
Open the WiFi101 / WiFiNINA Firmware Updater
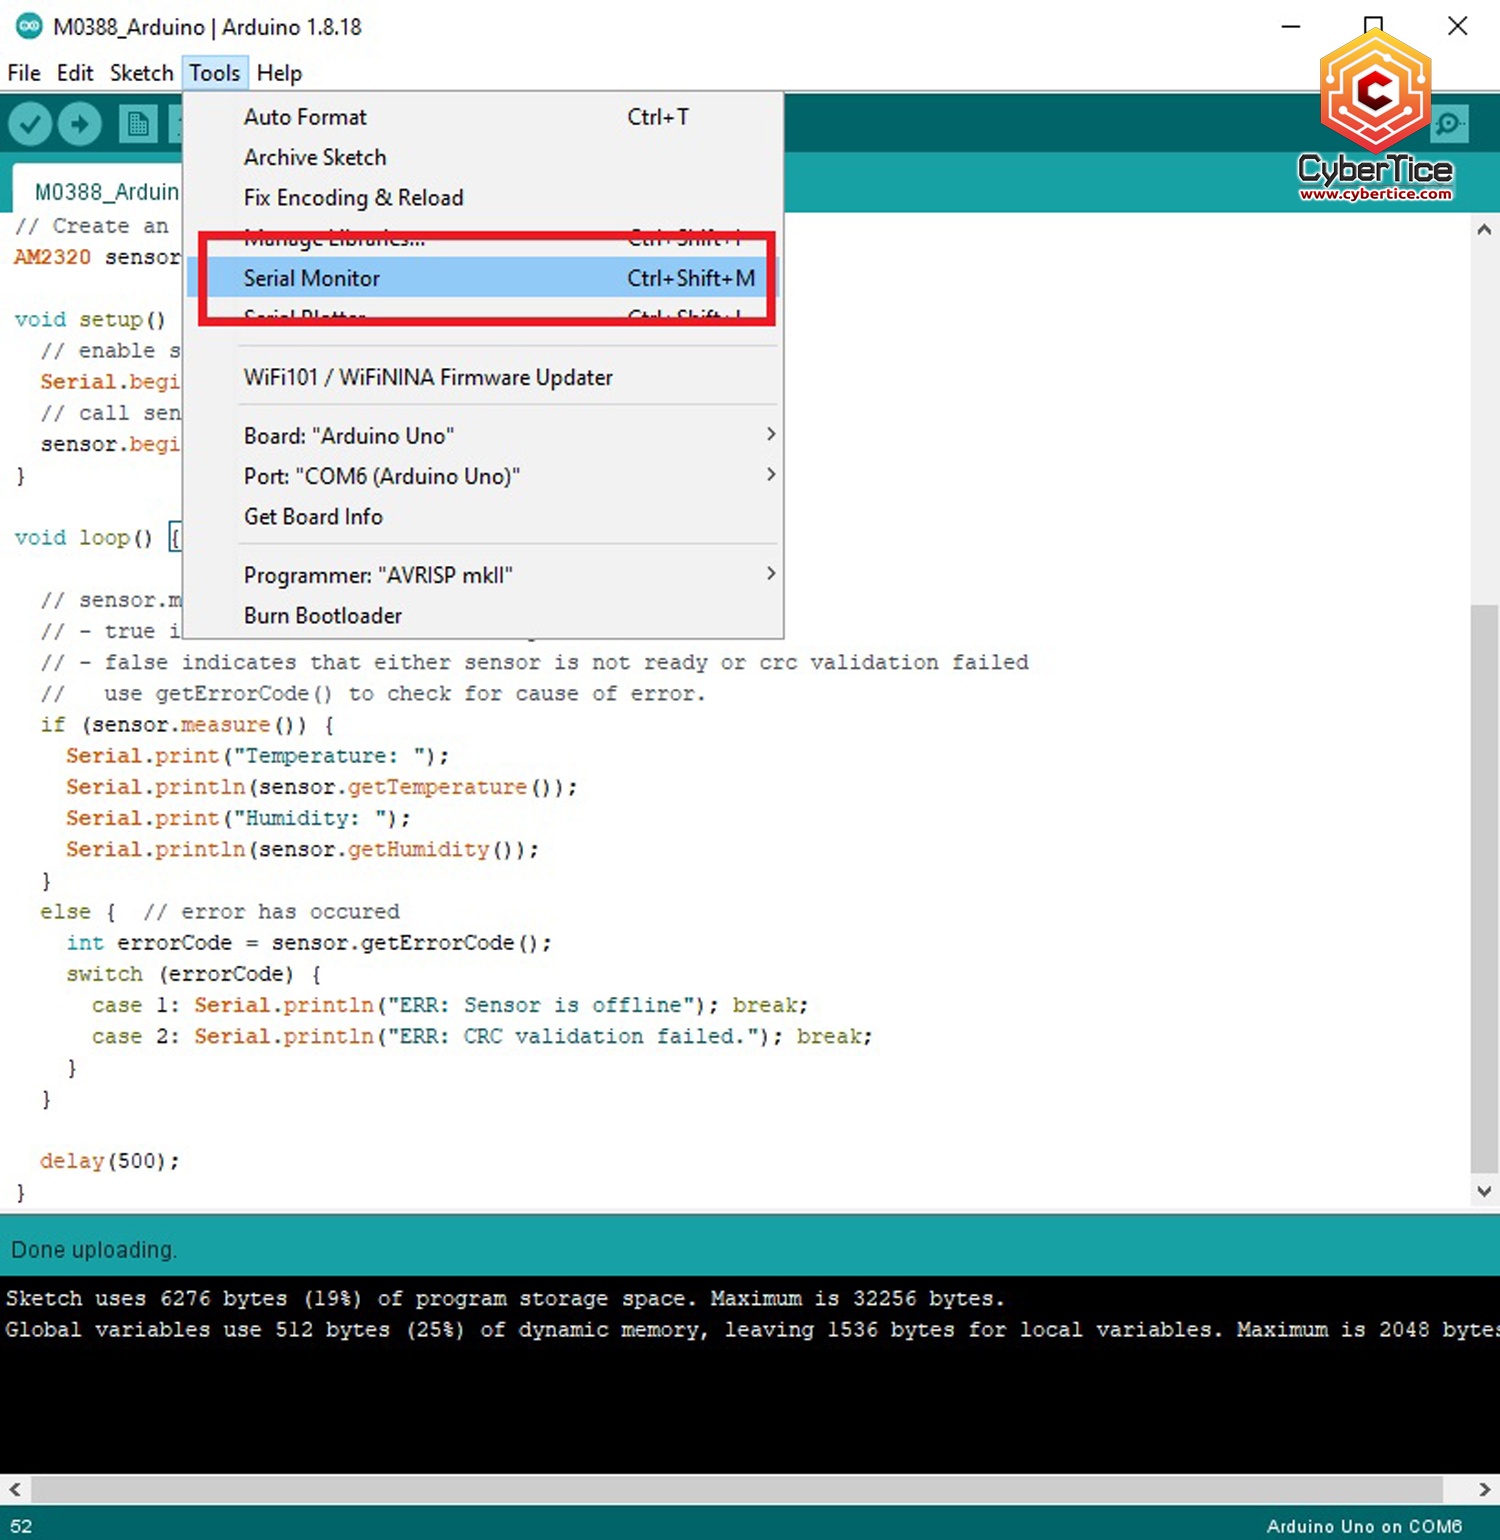tap(428, 377)
